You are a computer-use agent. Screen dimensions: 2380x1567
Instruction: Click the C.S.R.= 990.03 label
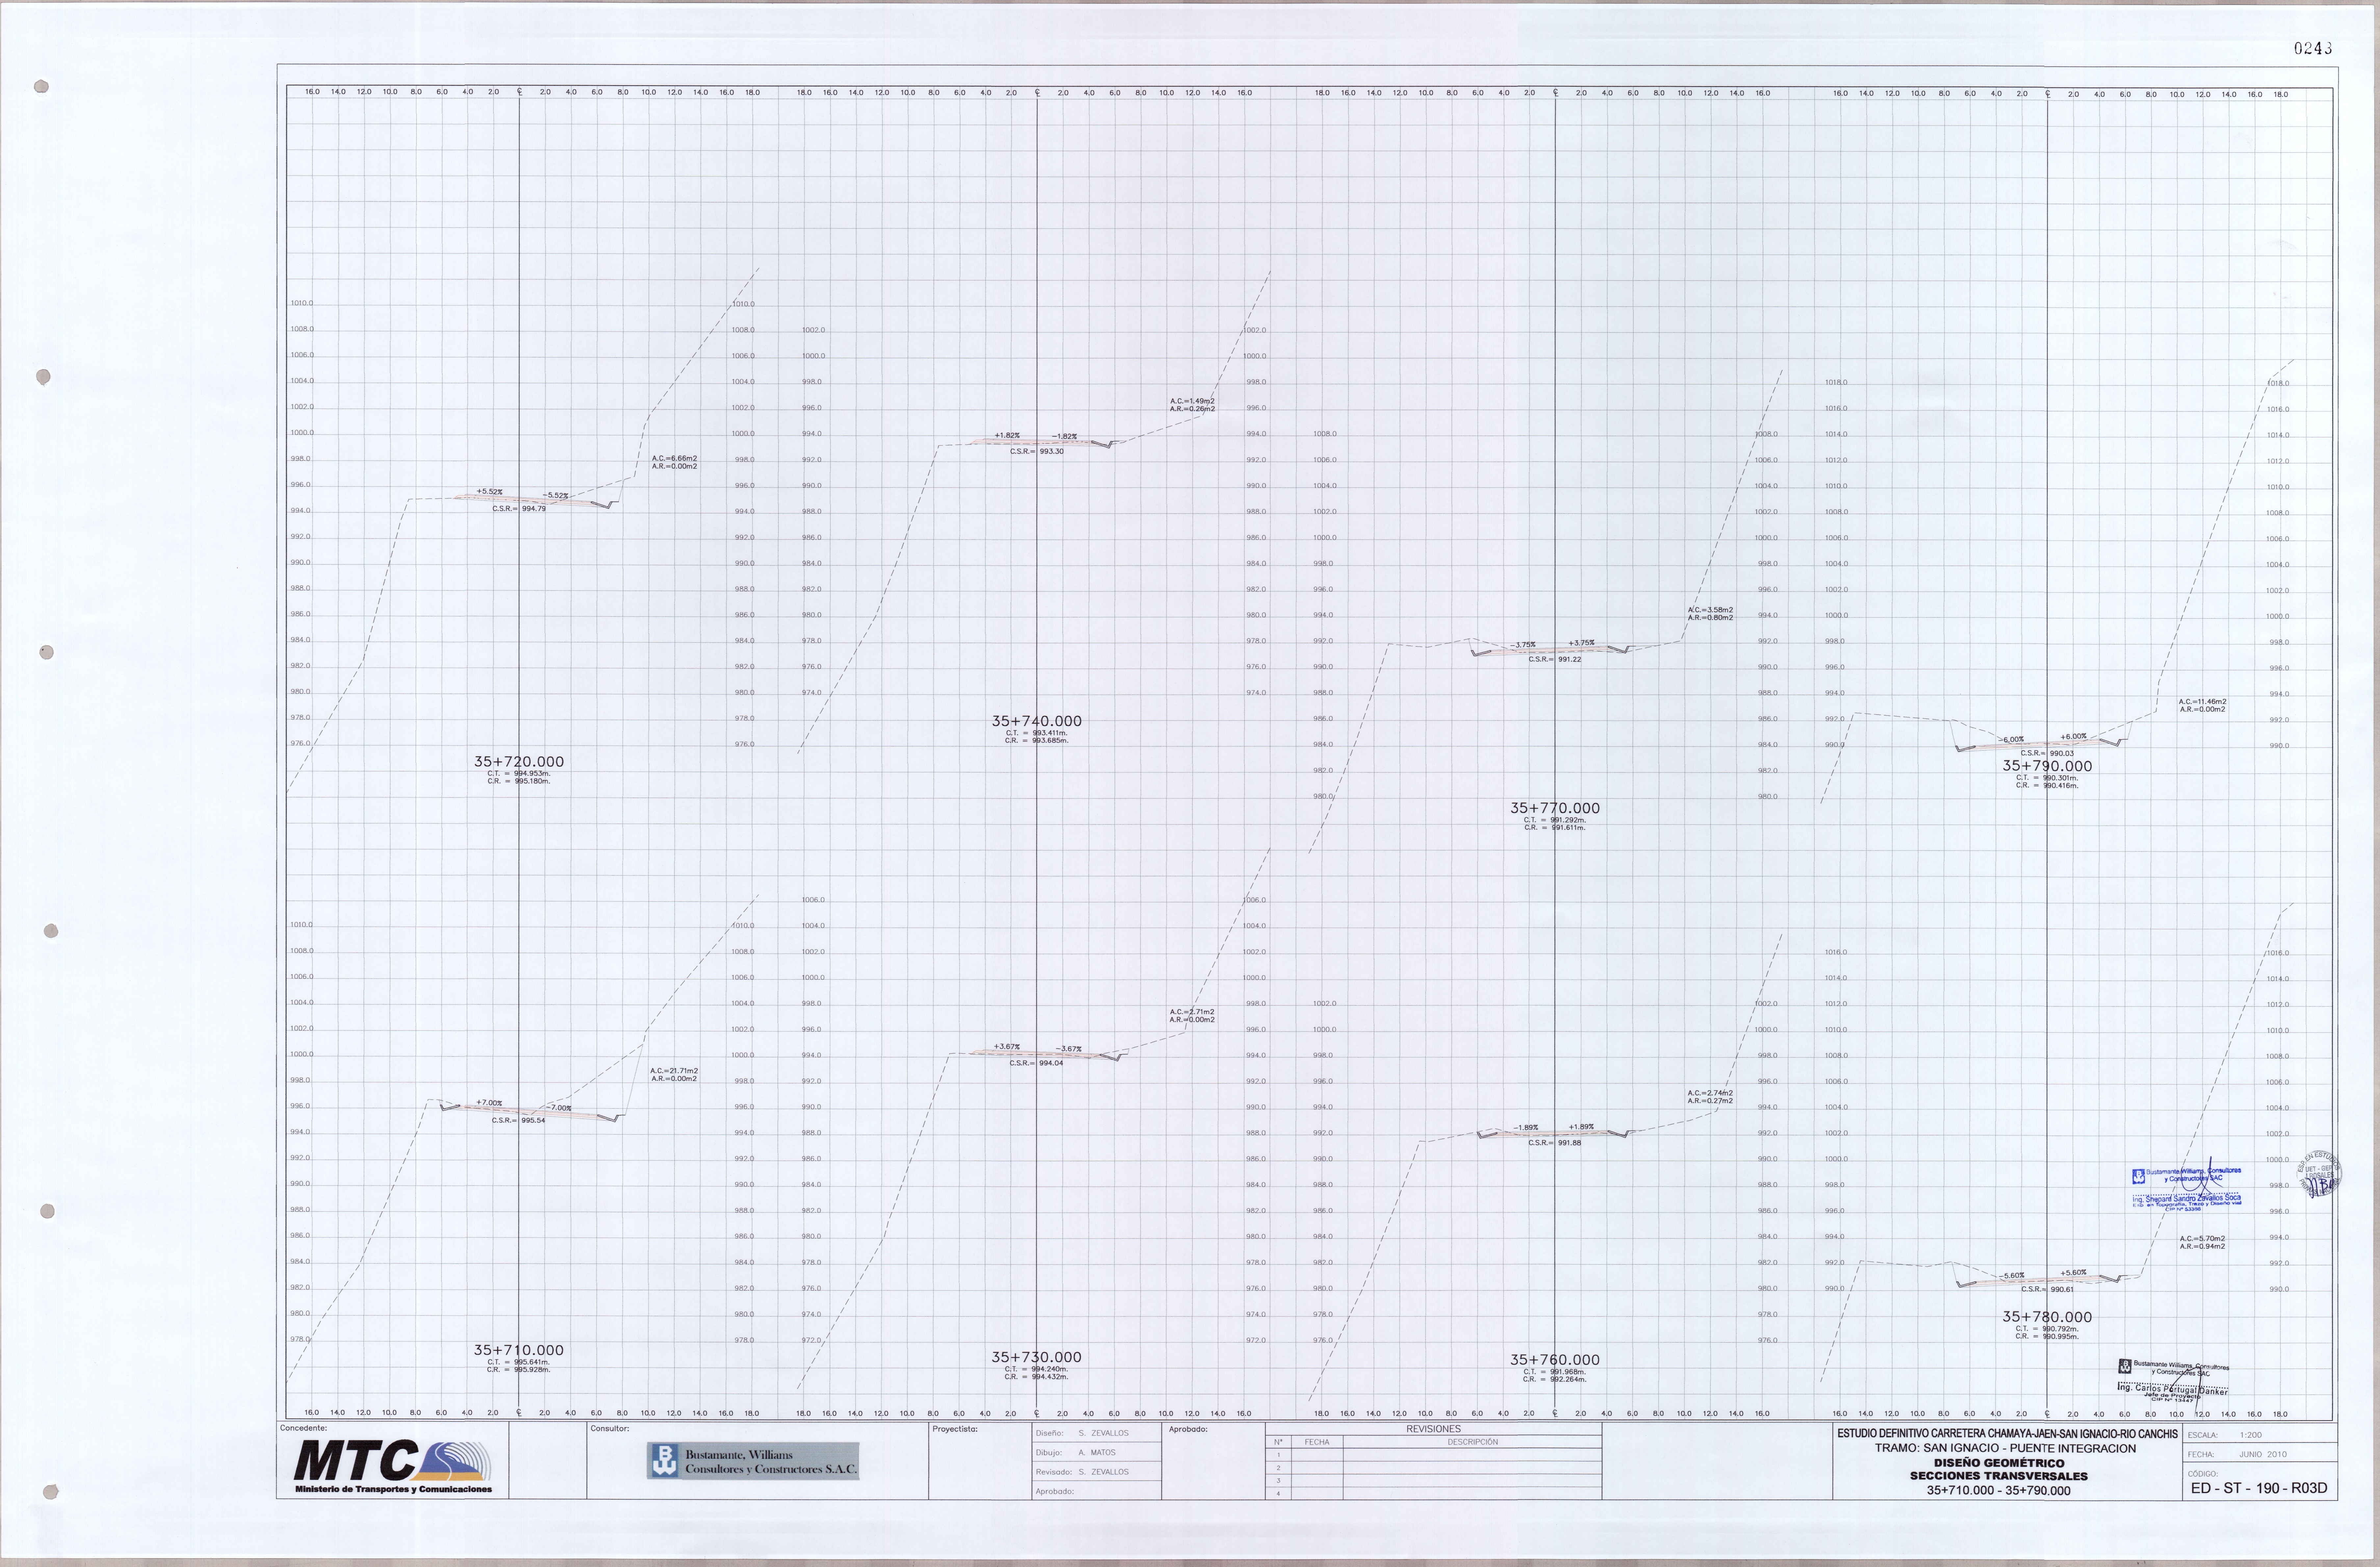point(2047,754)
